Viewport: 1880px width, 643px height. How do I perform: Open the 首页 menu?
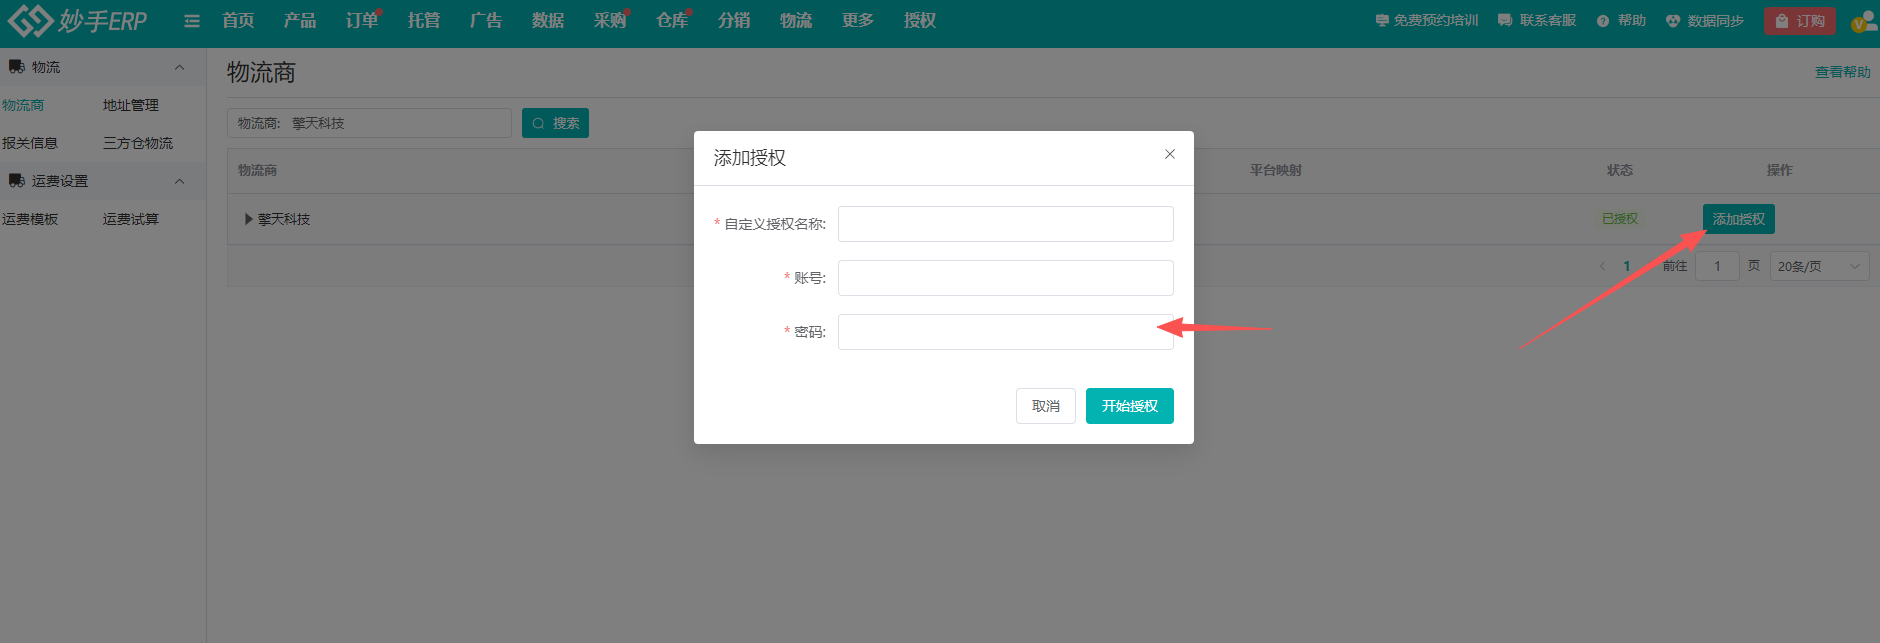click(238, 20)
